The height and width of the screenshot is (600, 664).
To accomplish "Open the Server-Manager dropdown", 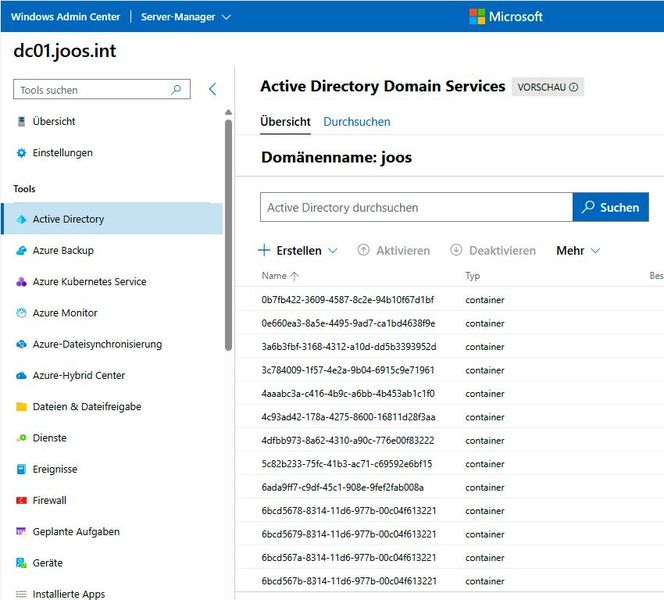I will tap(185, 17).
